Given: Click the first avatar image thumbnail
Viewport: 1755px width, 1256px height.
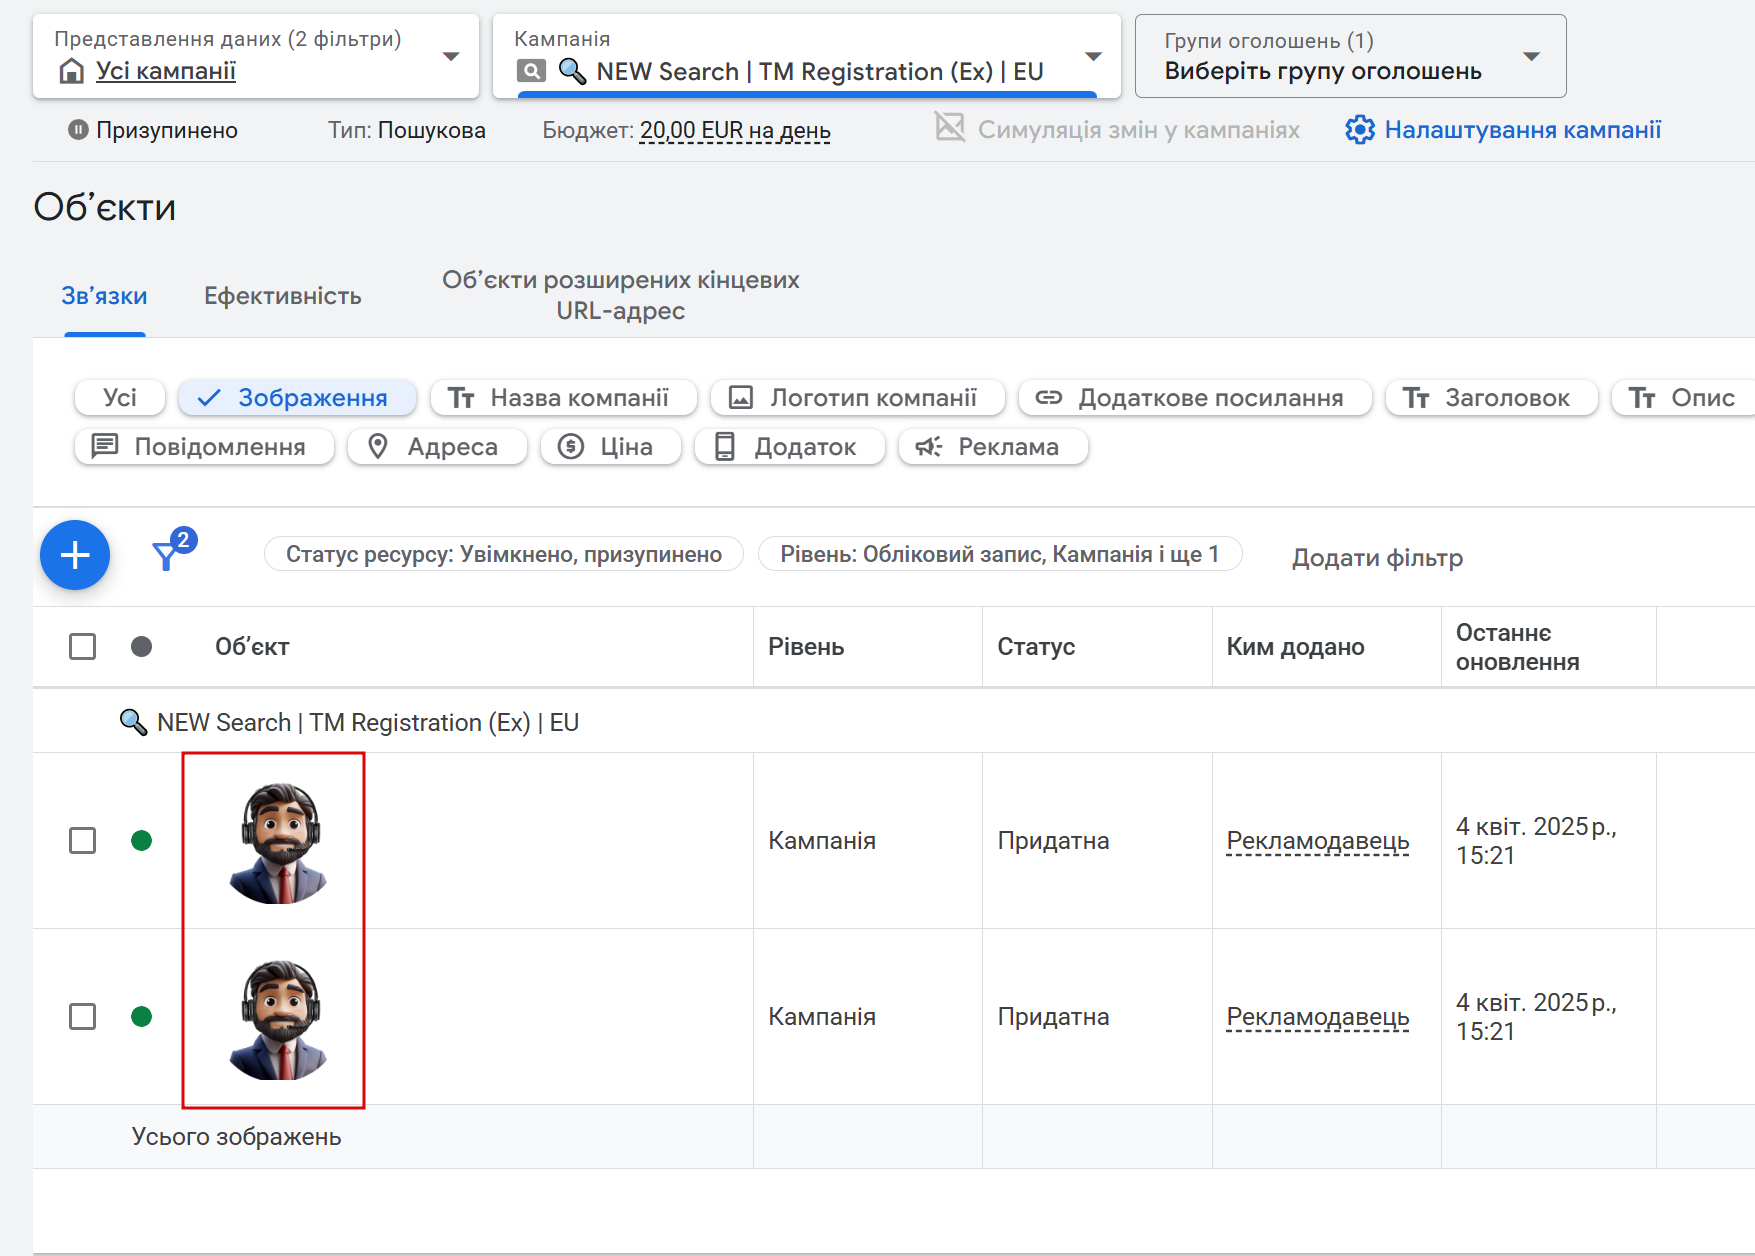Looking at the screenshot, I should 278,842.
